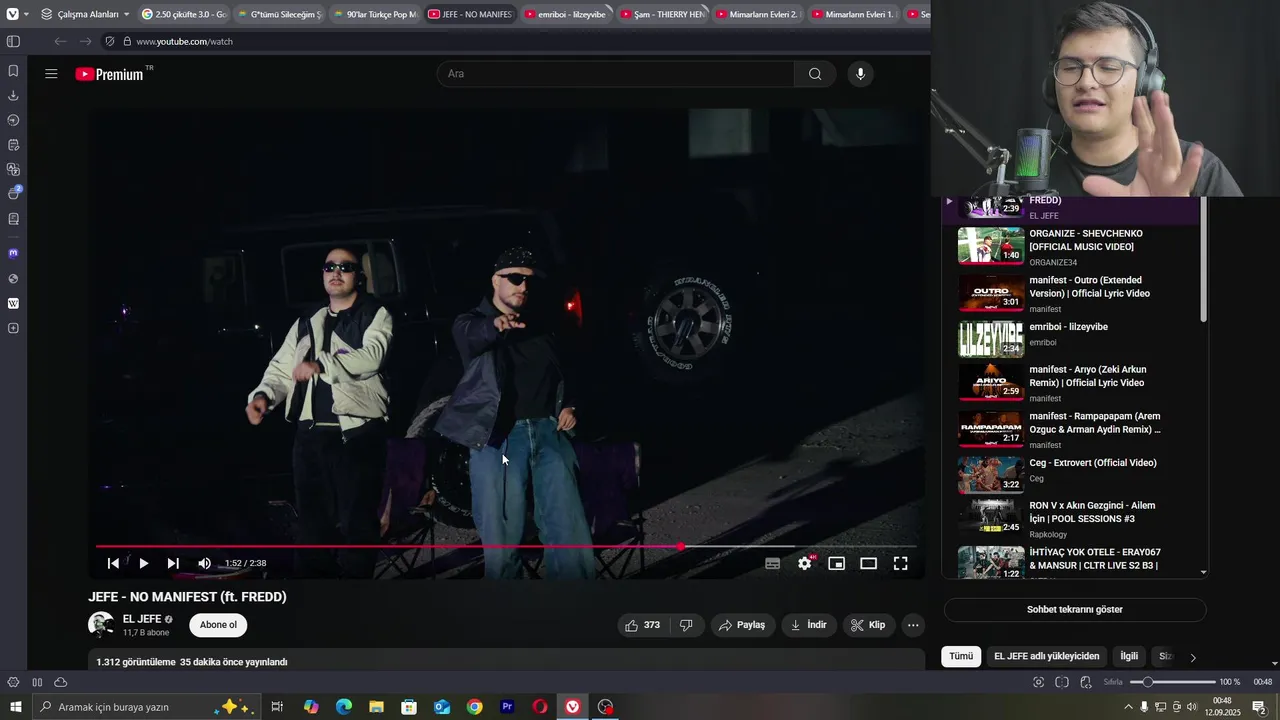
Task: Toggle the Vivaldi side panel button
Action: [x=13, y=42]
